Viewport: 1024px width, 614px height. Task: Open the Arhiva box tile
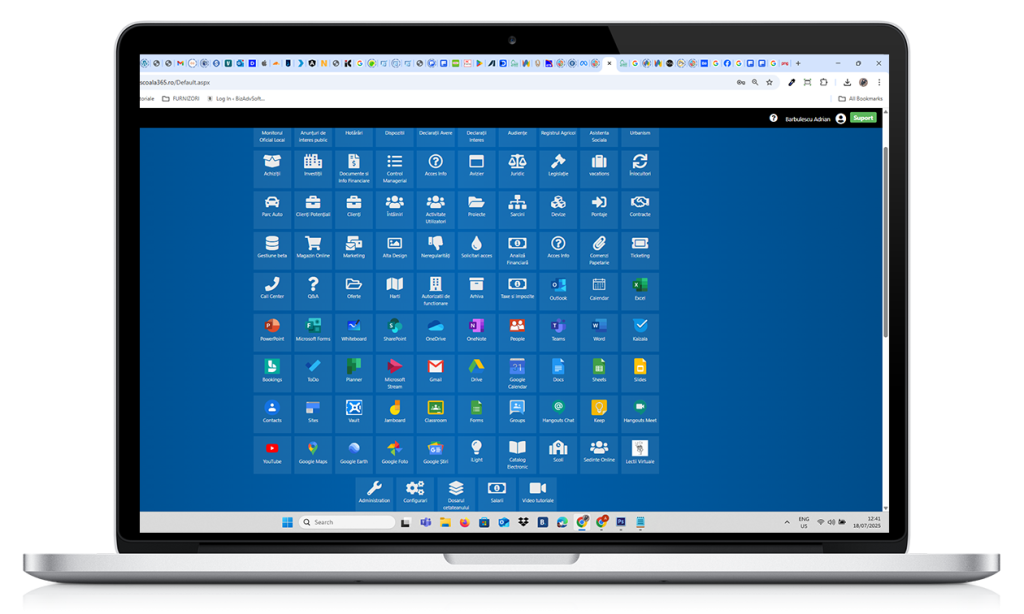[477, 291]
